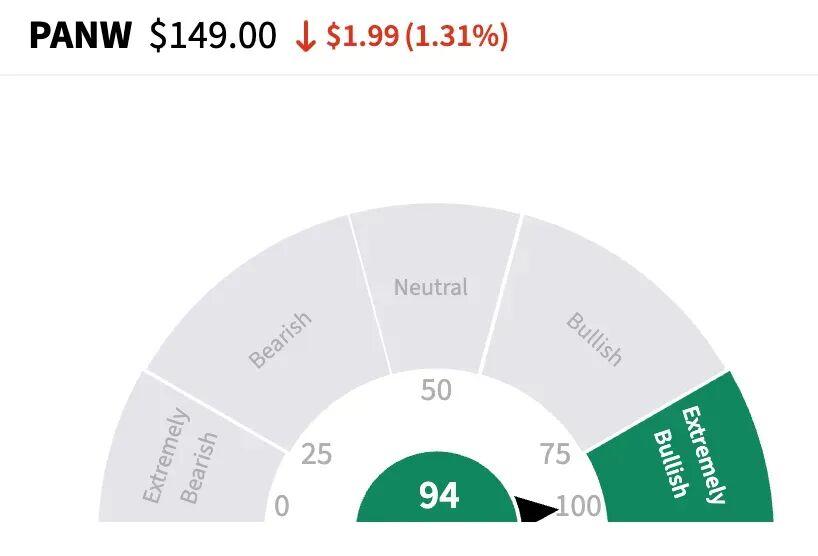Image resolution: width=818 pixels, height=556 pixels.
Task: Click the 0 gauge scale label
Action: coord(281,506)
